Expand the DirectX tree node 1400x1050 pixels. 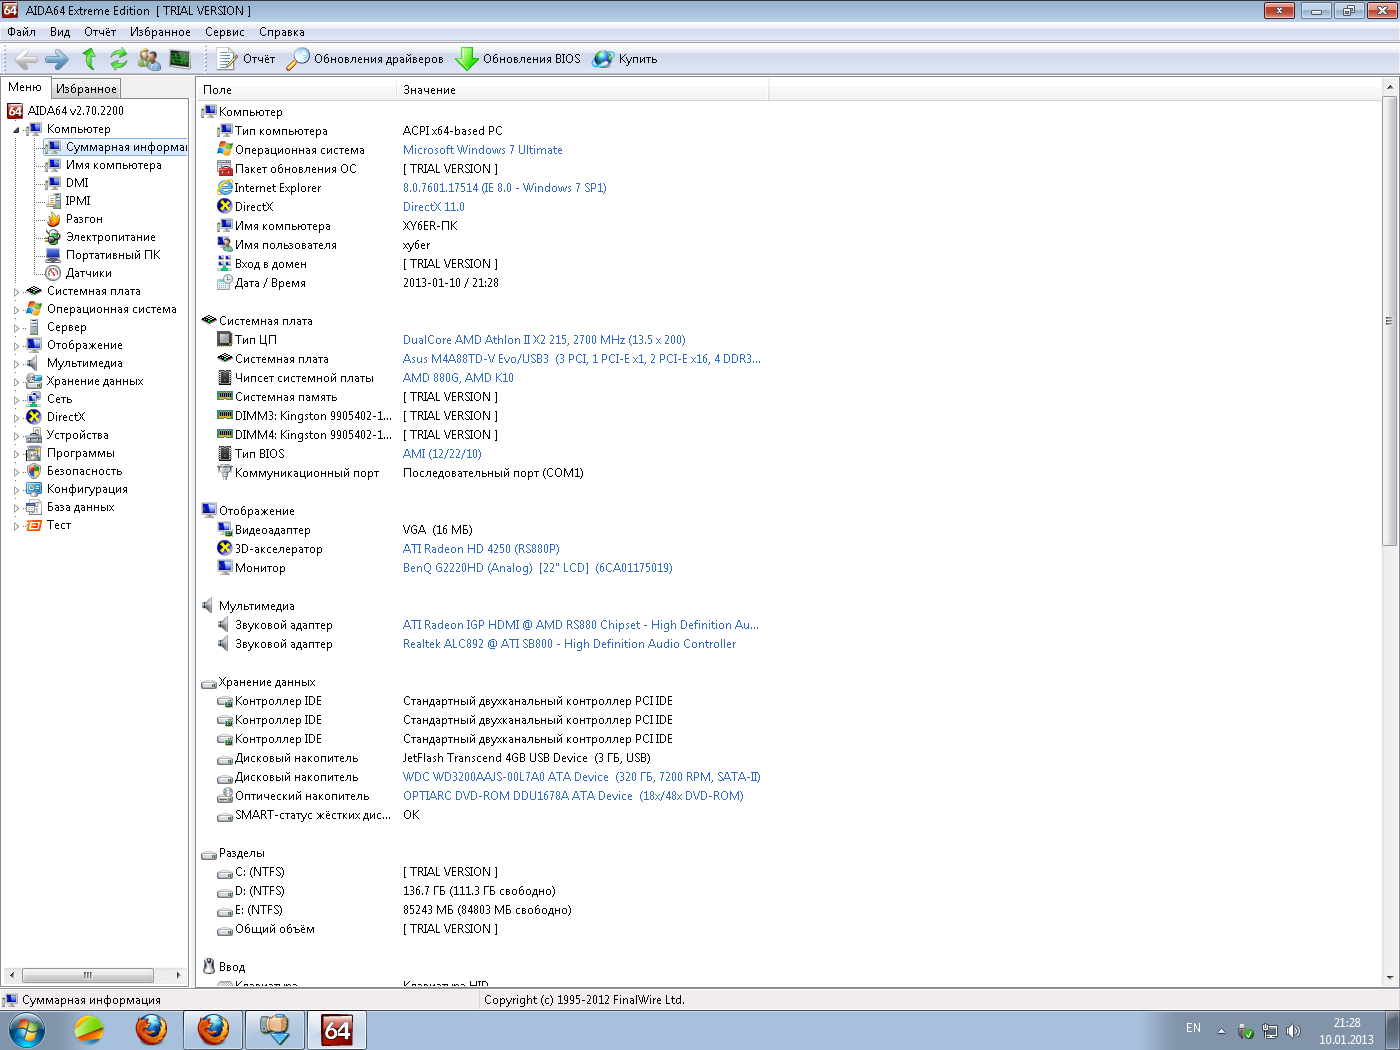click(16, 418)
